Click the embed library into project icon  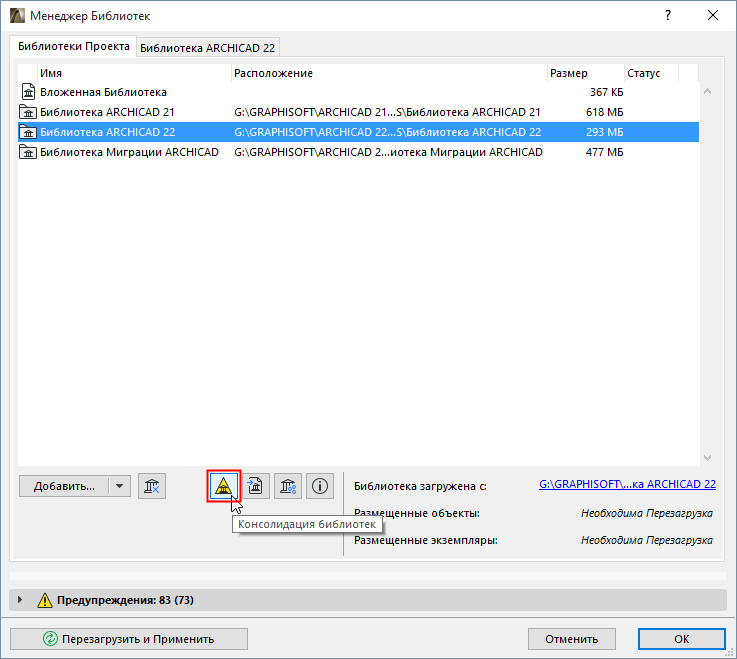(x=256, y=486)
